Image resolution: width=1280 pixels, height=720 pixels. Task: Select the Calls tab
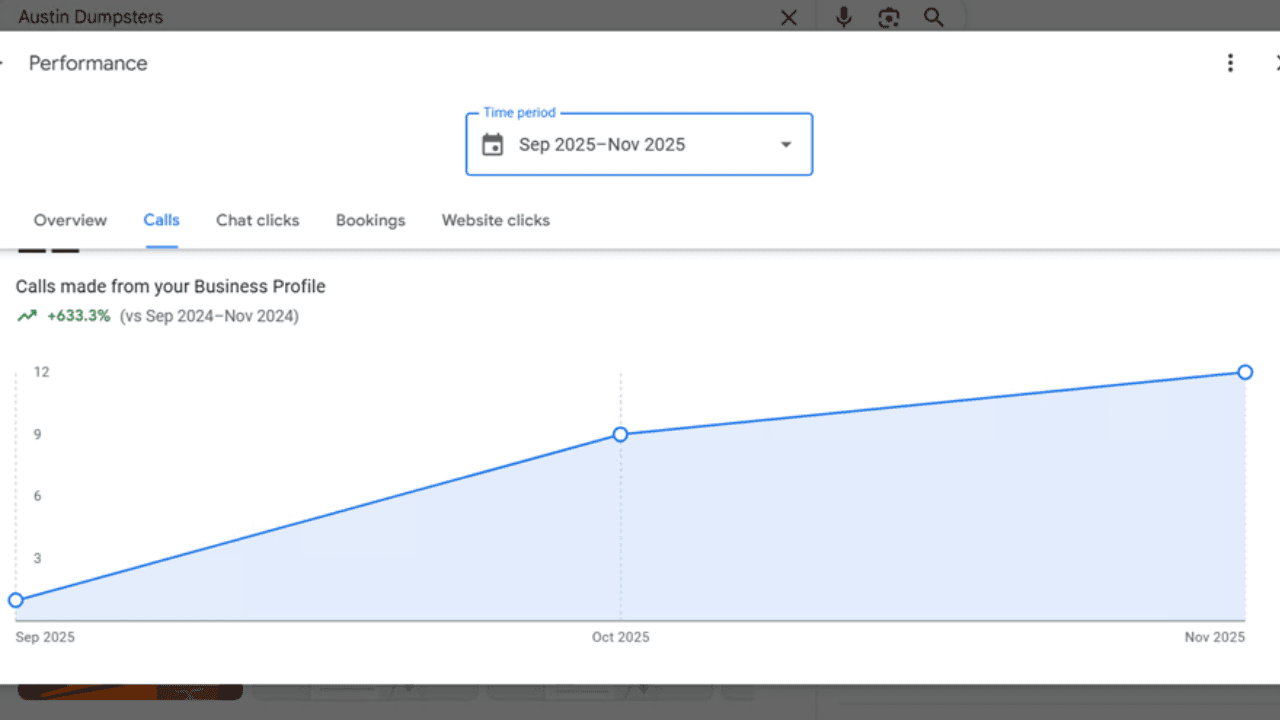(161, 220)
